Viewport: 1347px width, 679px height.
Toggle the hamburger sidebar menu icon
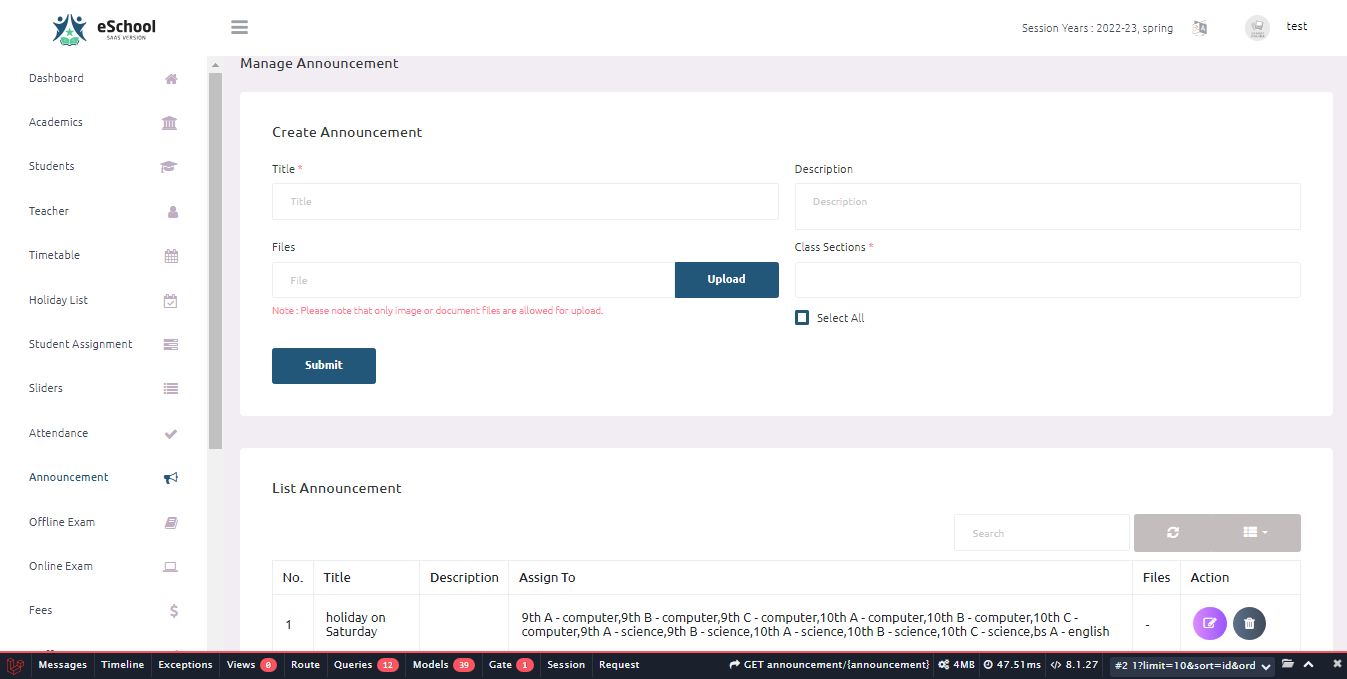click(x=239, y=28)
